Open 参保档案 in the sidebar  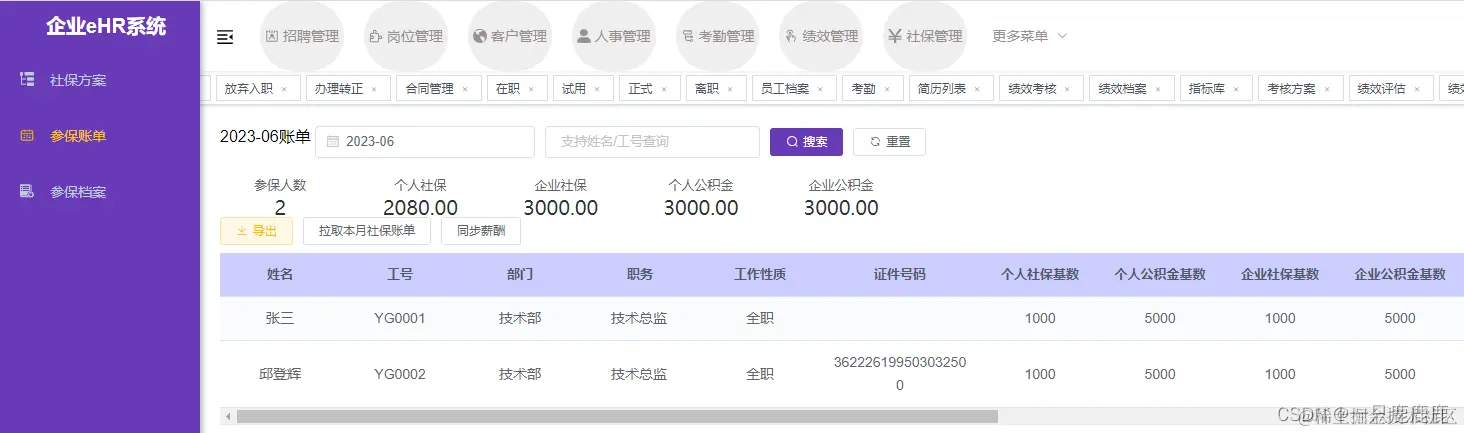coord(100,192)
